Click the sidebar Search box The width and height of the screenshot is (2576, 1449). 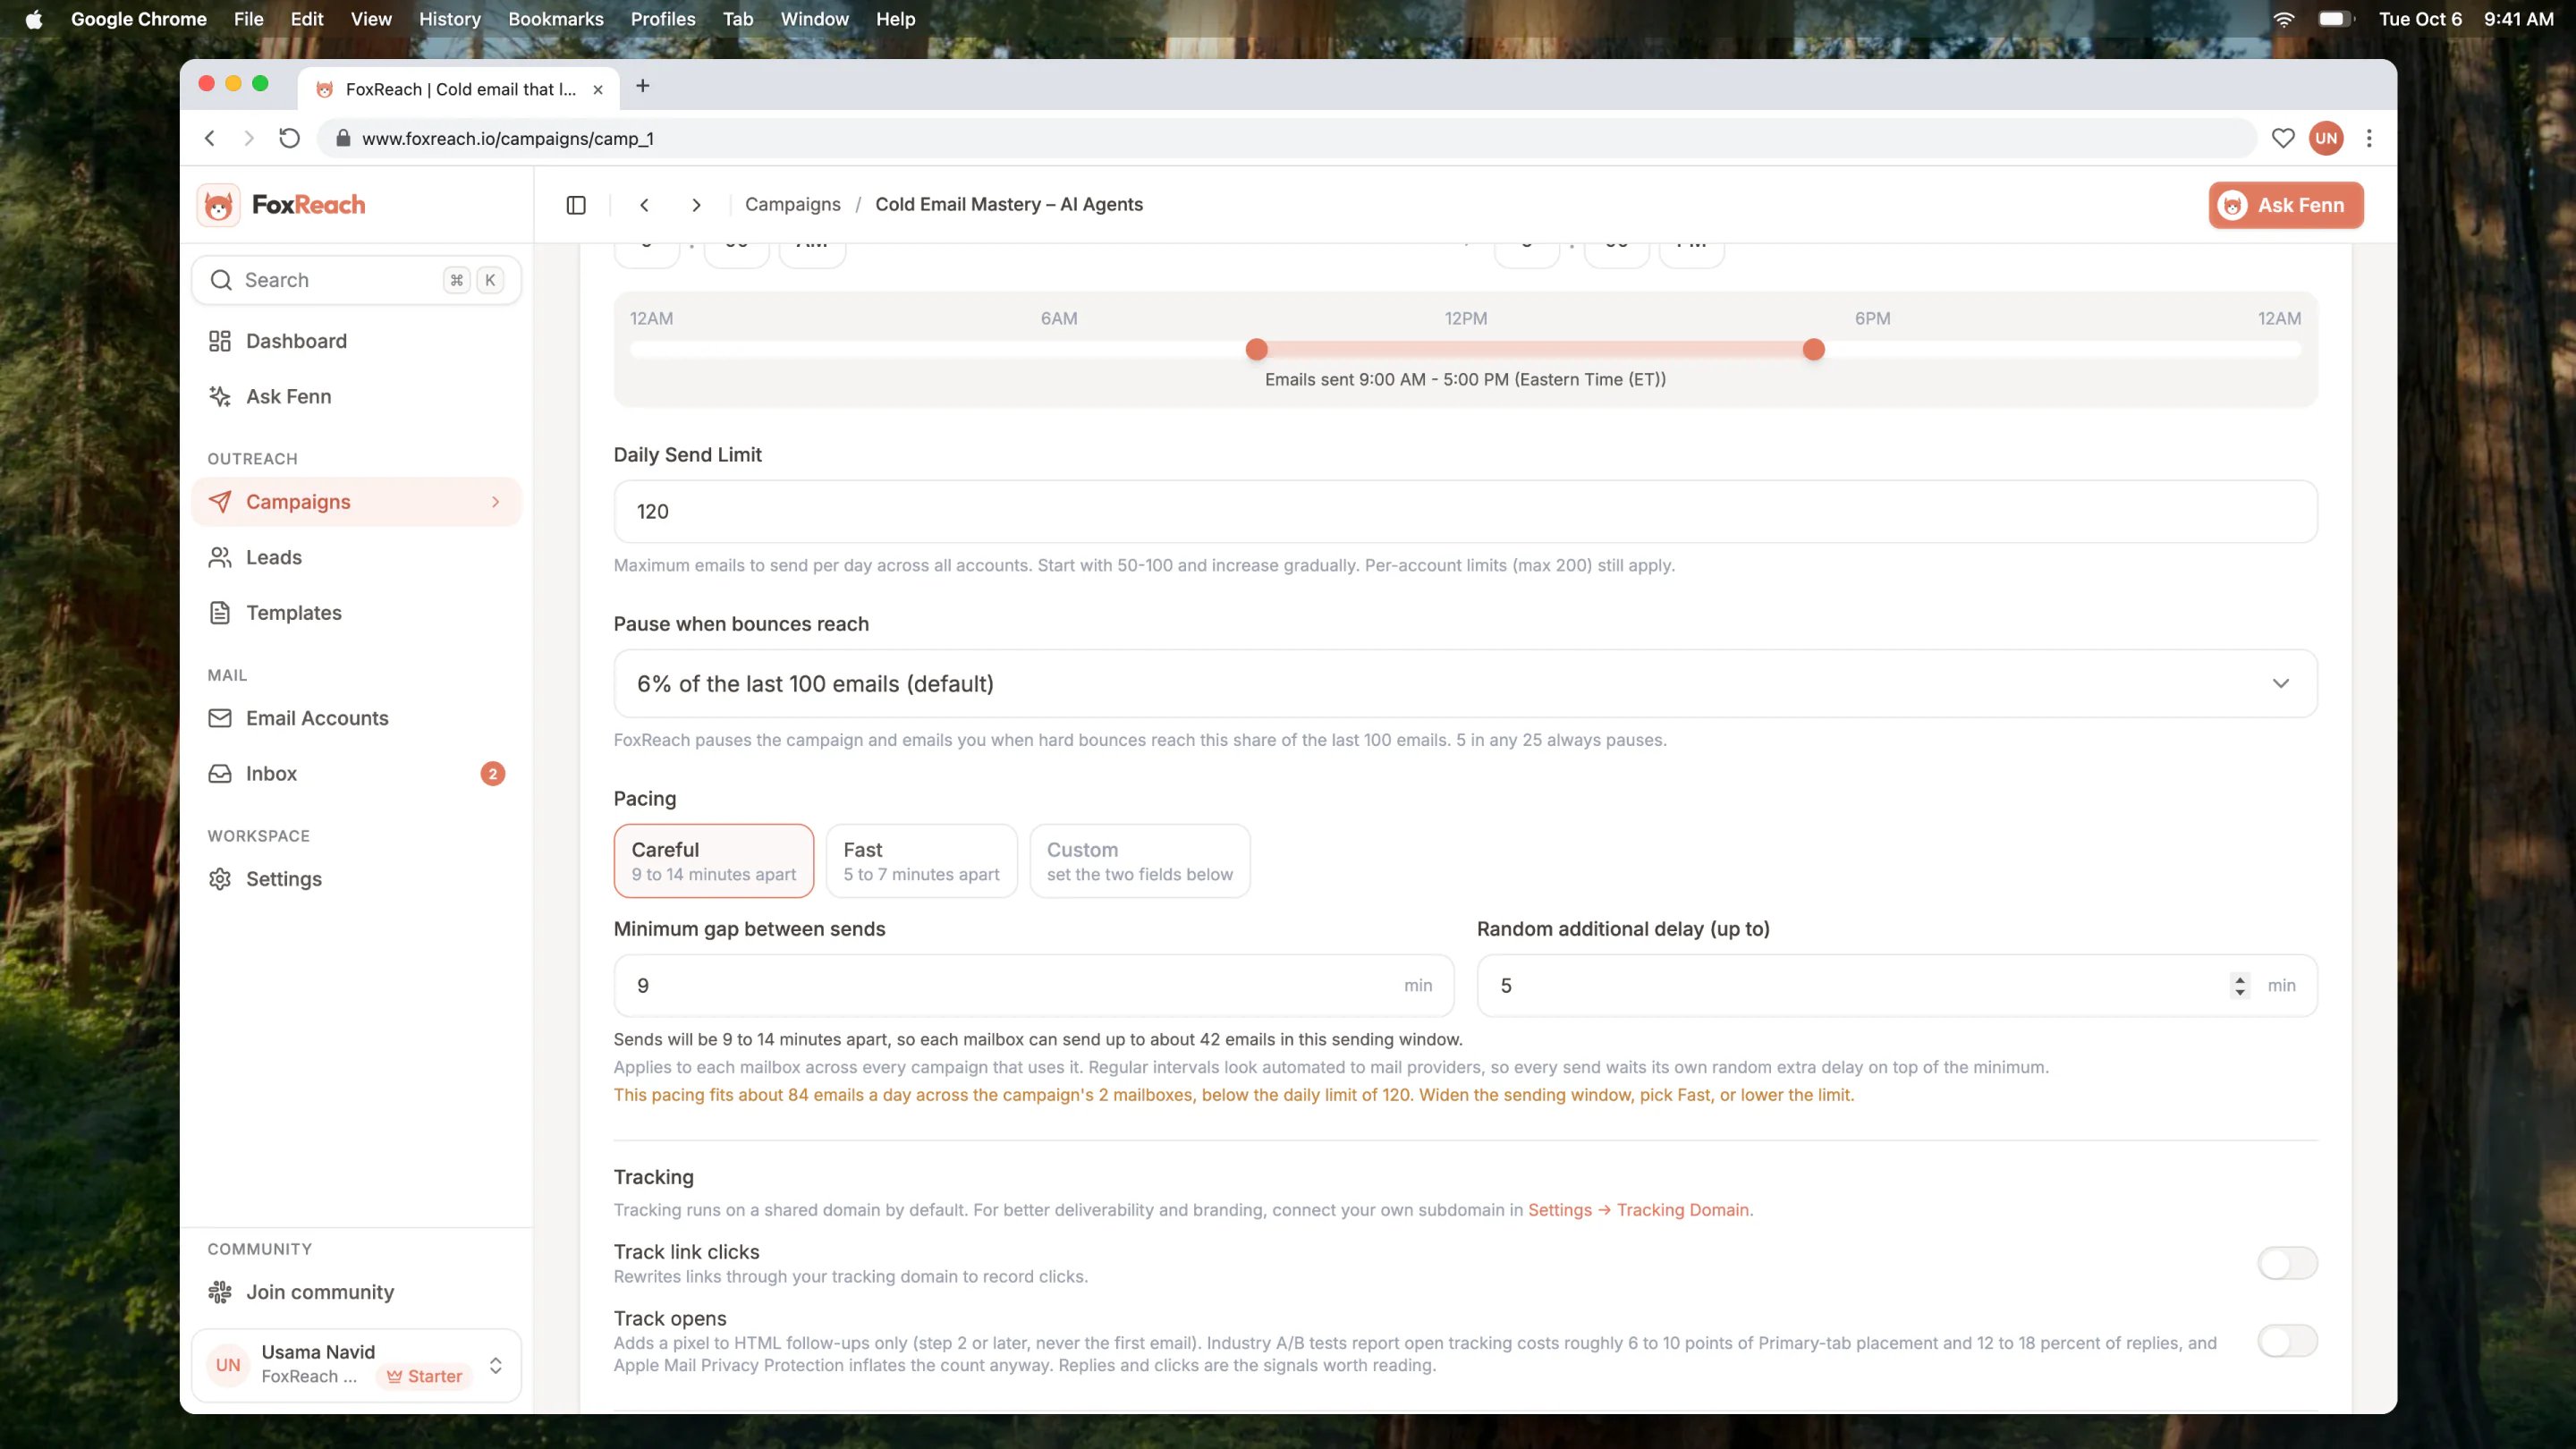click(356, 280)
